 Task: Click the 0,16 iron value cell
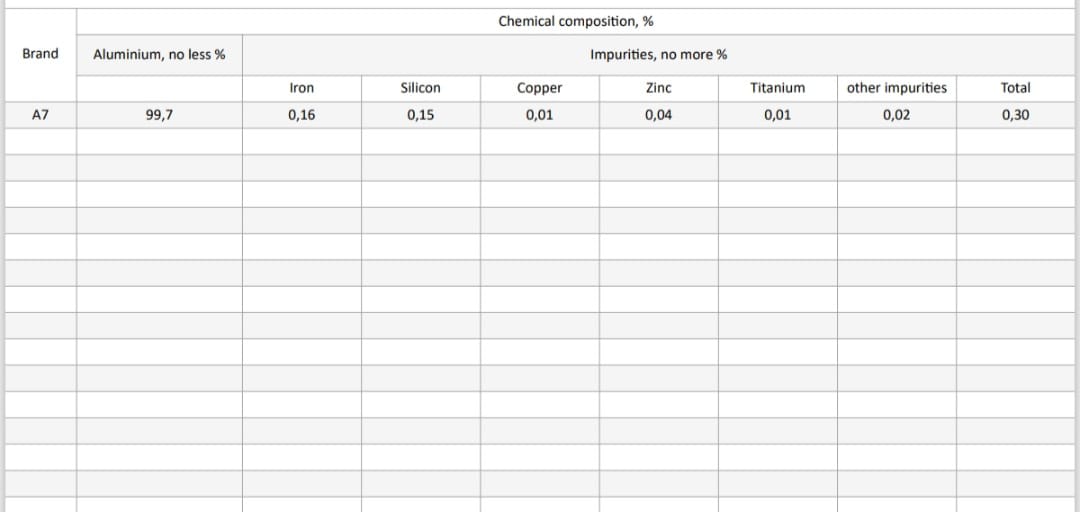302,115
